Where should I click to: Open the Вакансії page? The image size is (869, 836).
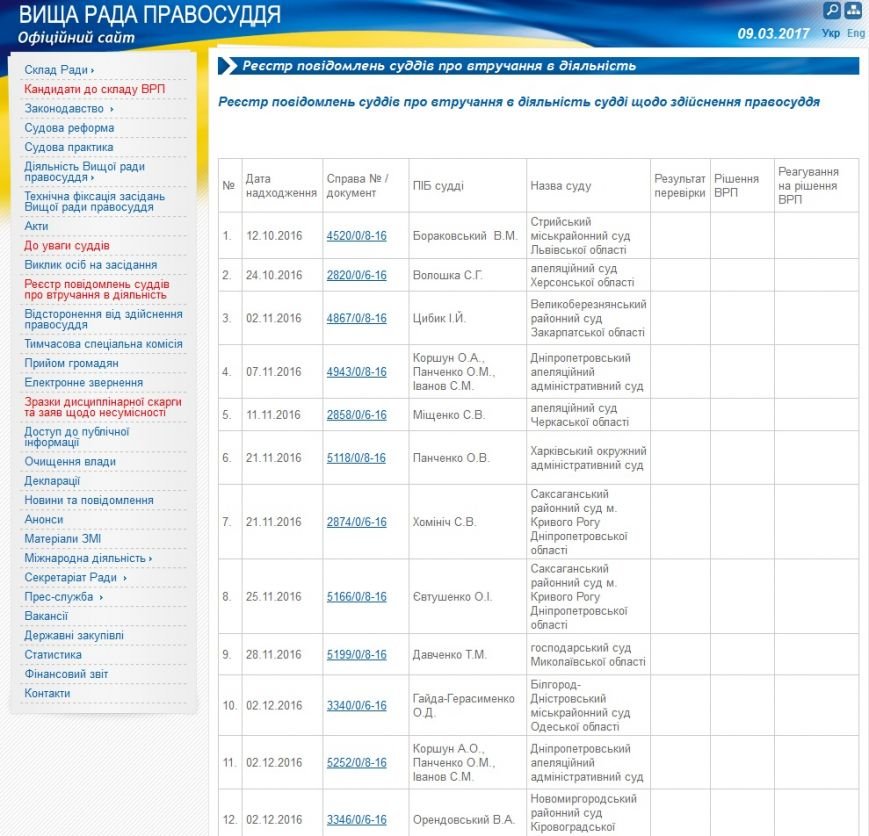[45, 616]
